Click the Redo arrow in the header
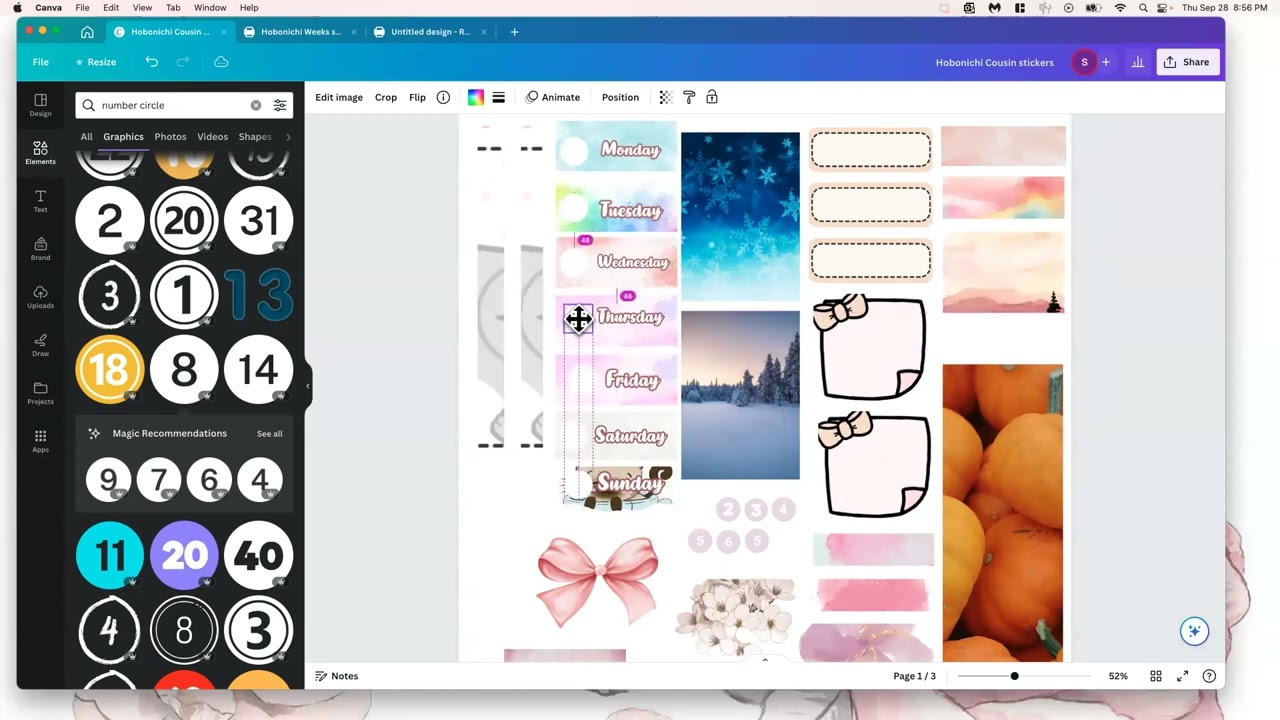 pyautogui.click(x=183, y=62)
